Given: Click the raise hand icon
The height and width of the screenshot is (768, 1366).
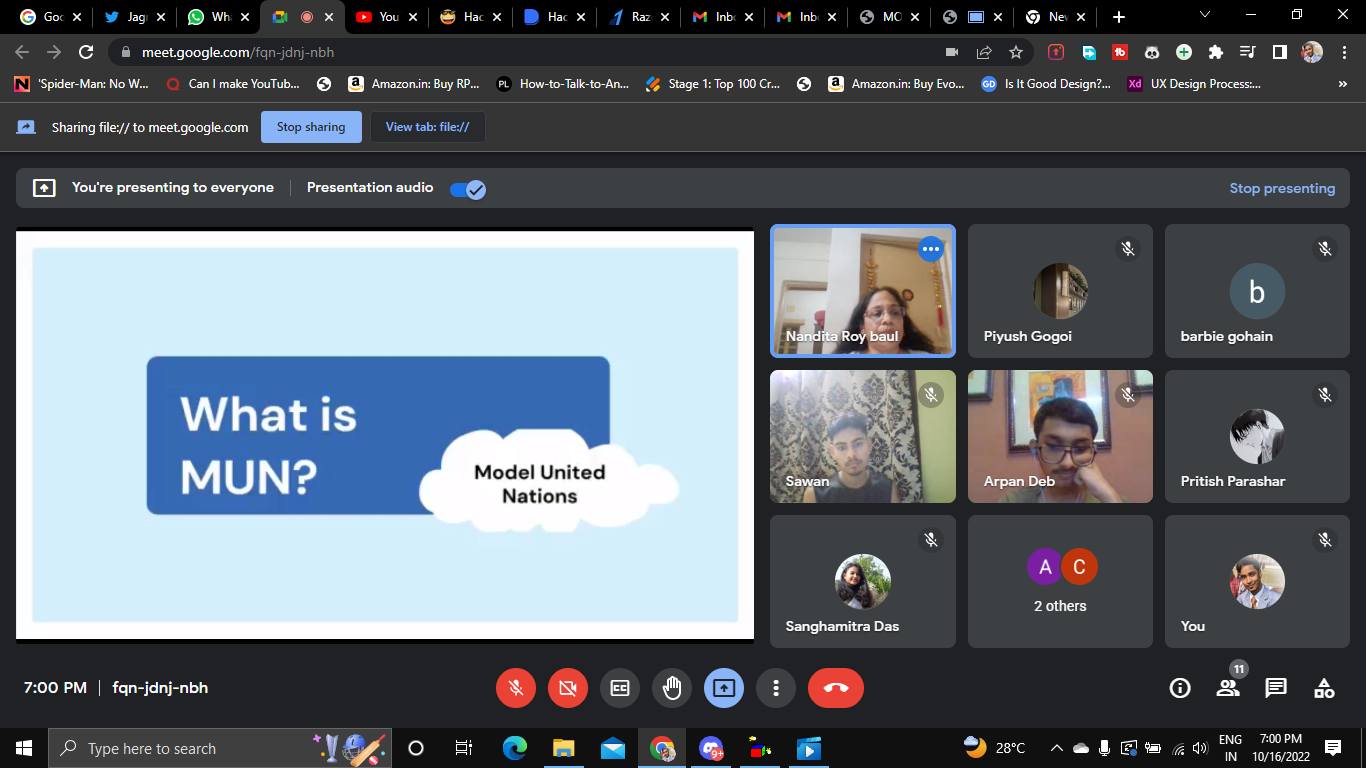Looking at the screenshot, I should tap(672, 688).
